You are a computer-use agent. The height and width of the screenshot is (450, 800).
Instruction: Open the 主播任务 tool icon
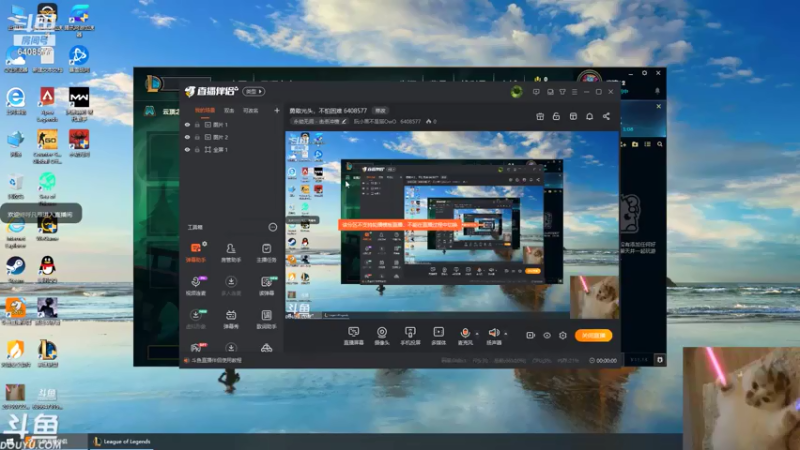point(266,252)
